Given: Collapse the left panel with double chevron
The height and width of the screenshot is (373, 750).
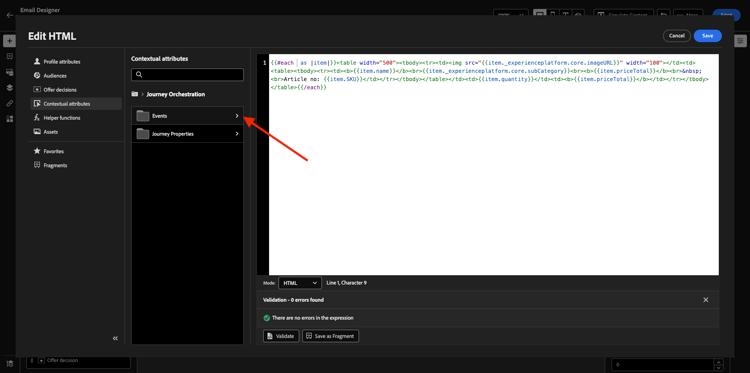Looking at the screenshot, I should pyautogui.click(x=115, y=338).
